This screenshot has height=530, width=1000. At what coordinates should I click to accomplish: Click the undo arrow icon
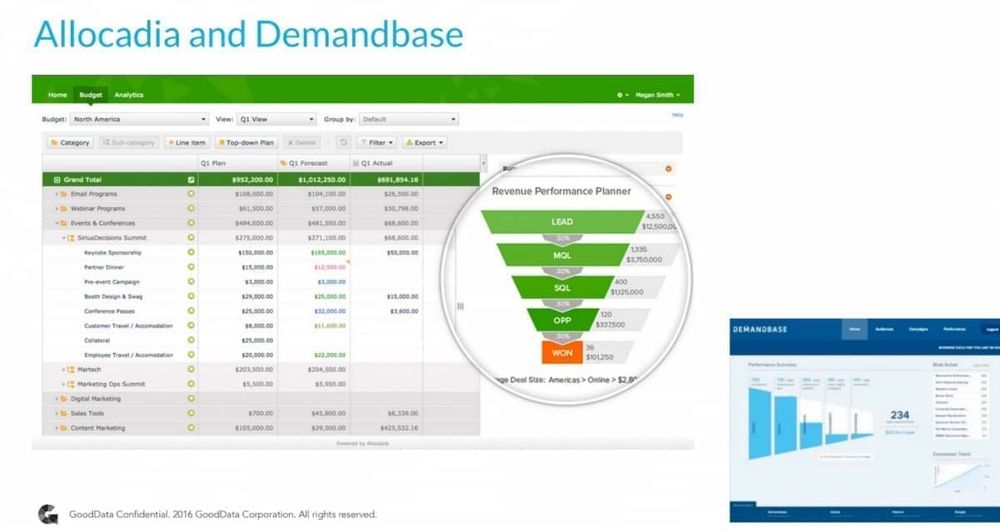(x=343, y=142)
